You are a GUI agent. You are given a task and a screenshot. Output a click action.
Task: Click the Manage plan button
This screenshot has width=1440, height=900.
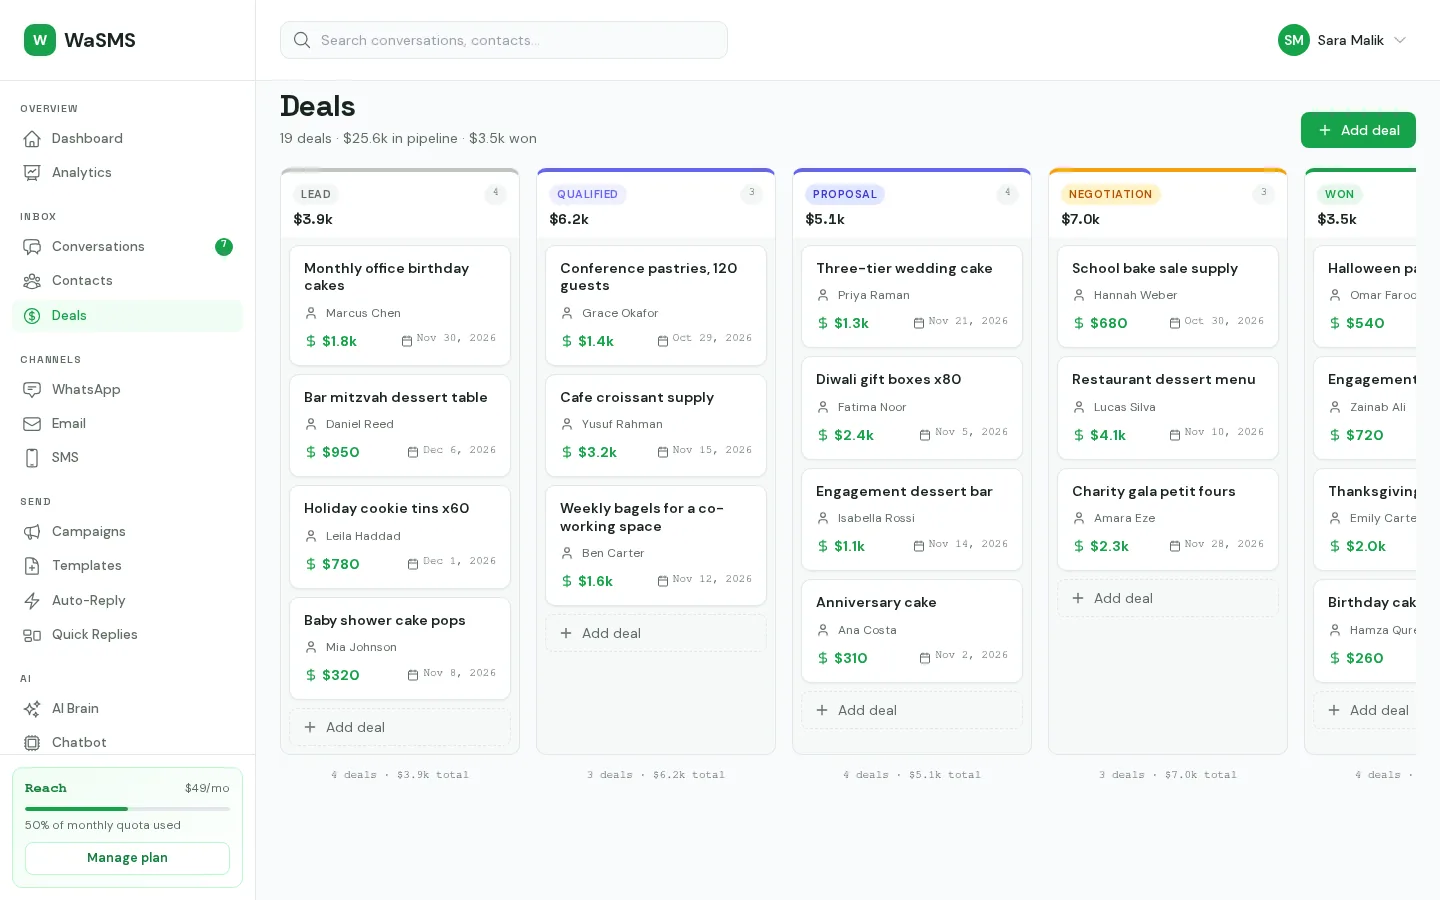[x=127, y=858]
